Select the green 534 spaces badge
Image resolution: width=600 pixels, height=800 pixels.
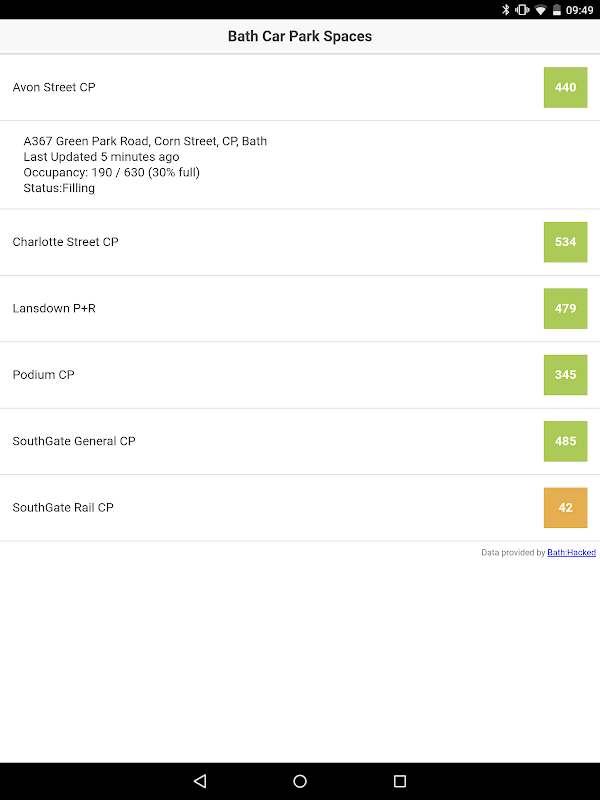pyautogui.click(x=565, y=242)
